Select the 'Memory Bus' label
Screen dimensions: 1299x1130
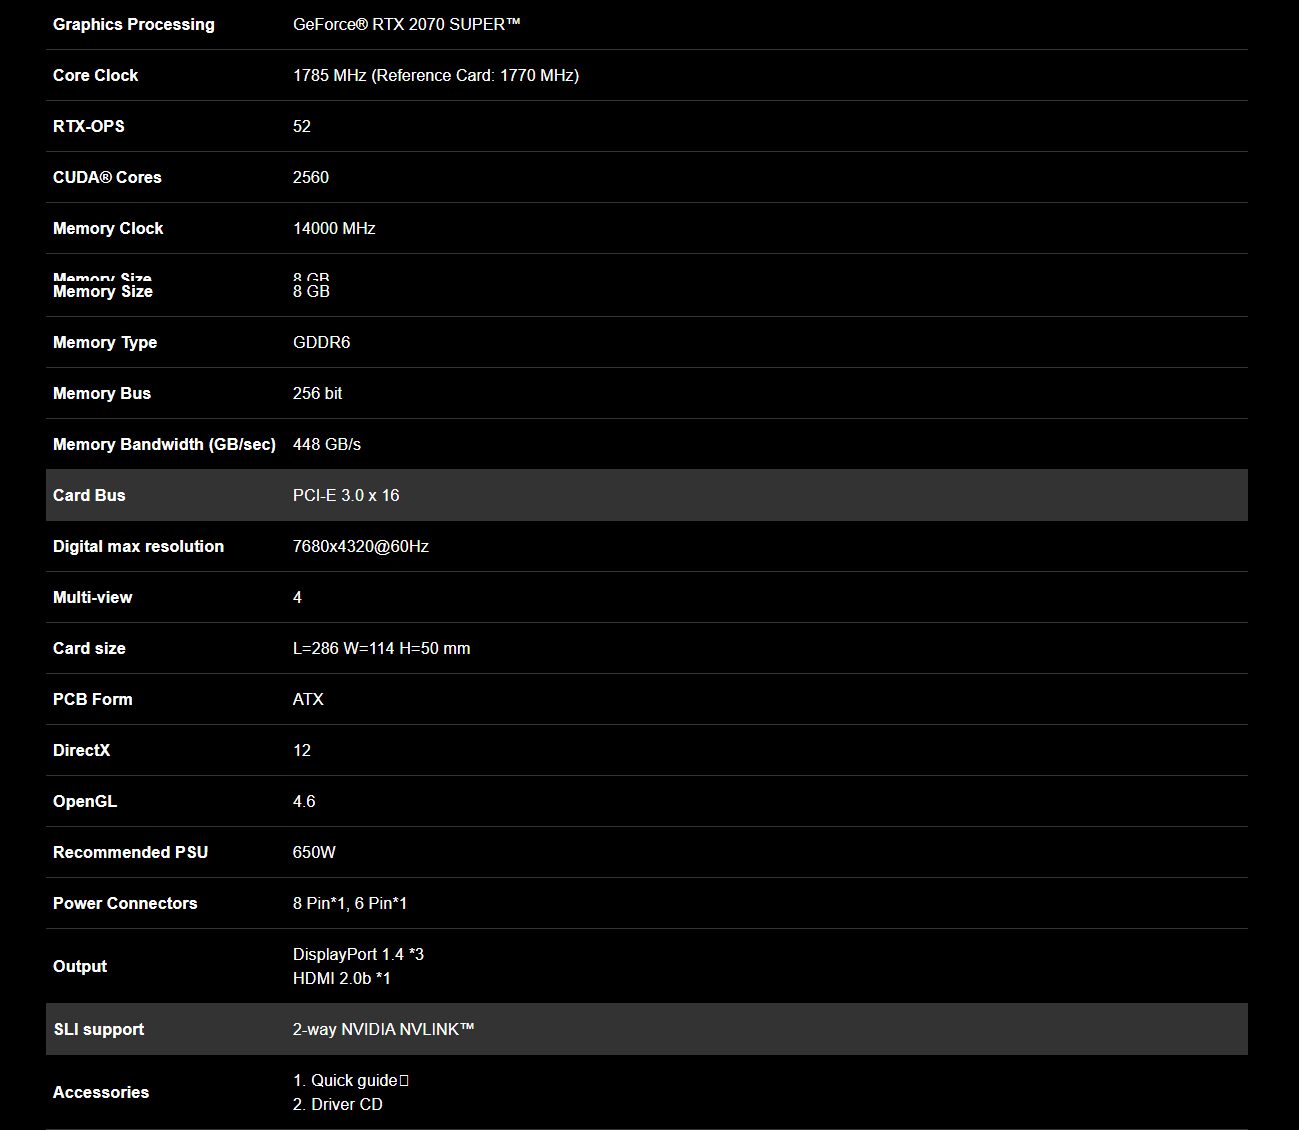coord(102,393)
